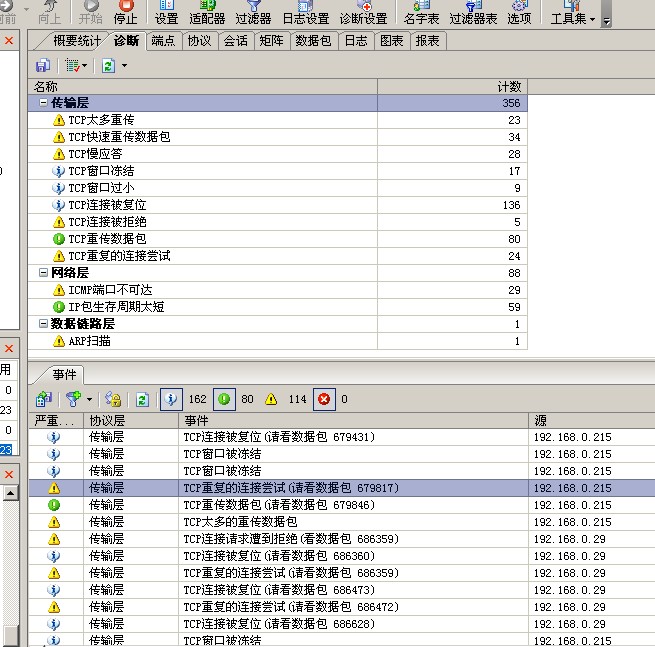Image resolution: width=655 pixels, height=647 pixels.
Task: Select the ICMP端口不可达 row
Action: click(278, 290)
